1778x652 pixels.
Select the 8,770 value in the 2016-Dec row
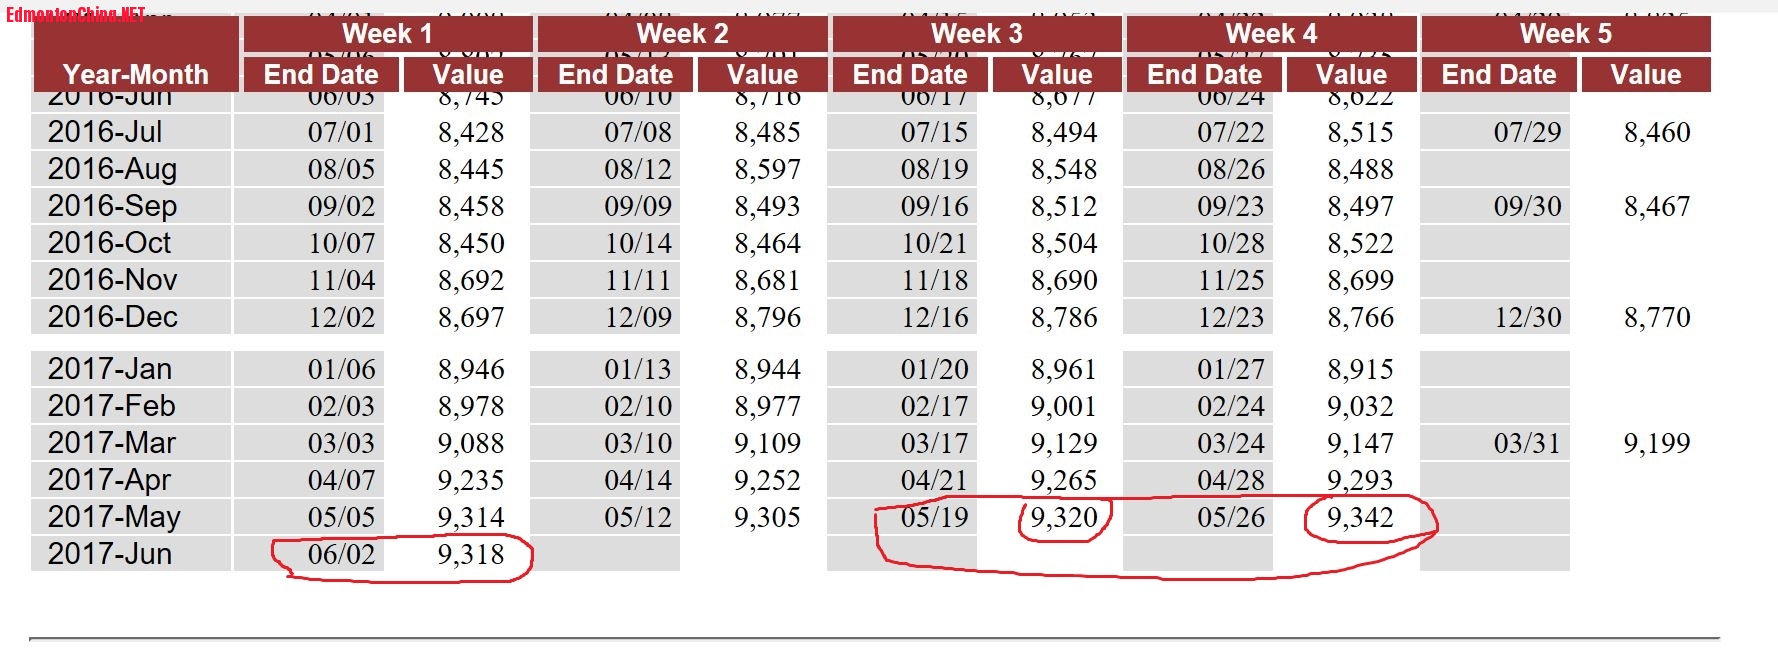[1657, 317]
